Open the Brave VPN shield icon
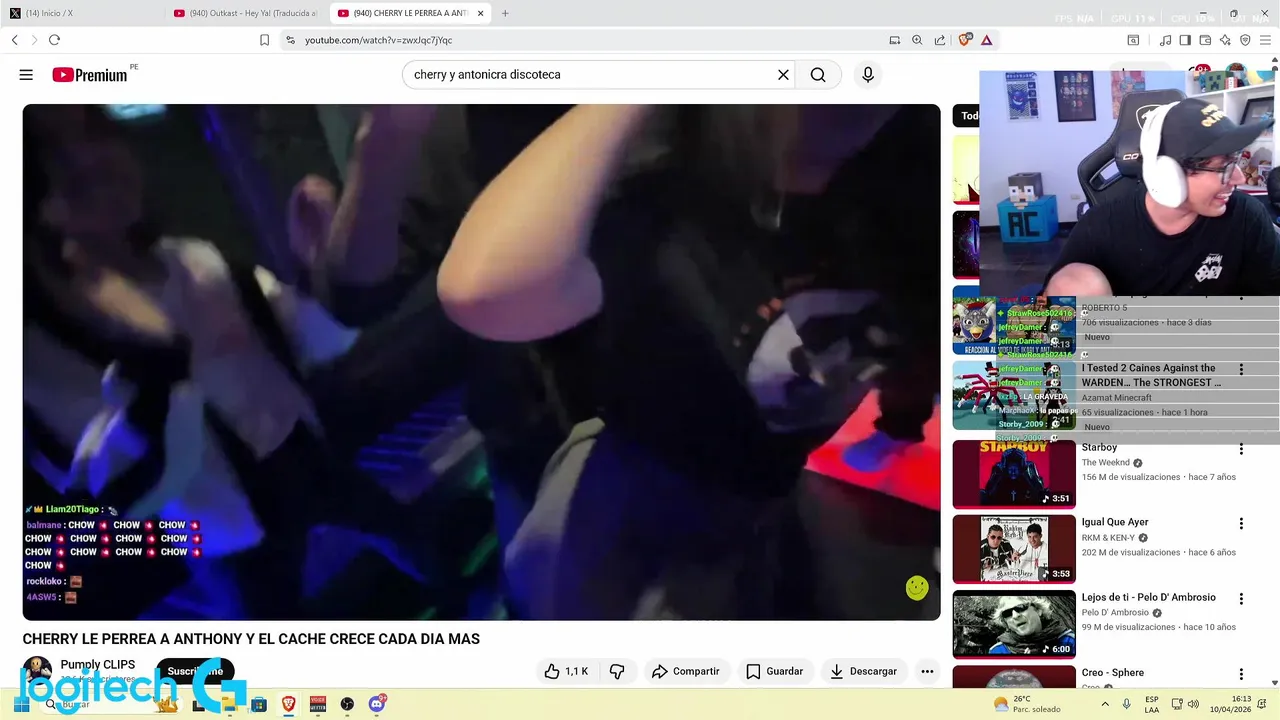This screenshot has height=720, width=1280. (x=1245, y=40)
